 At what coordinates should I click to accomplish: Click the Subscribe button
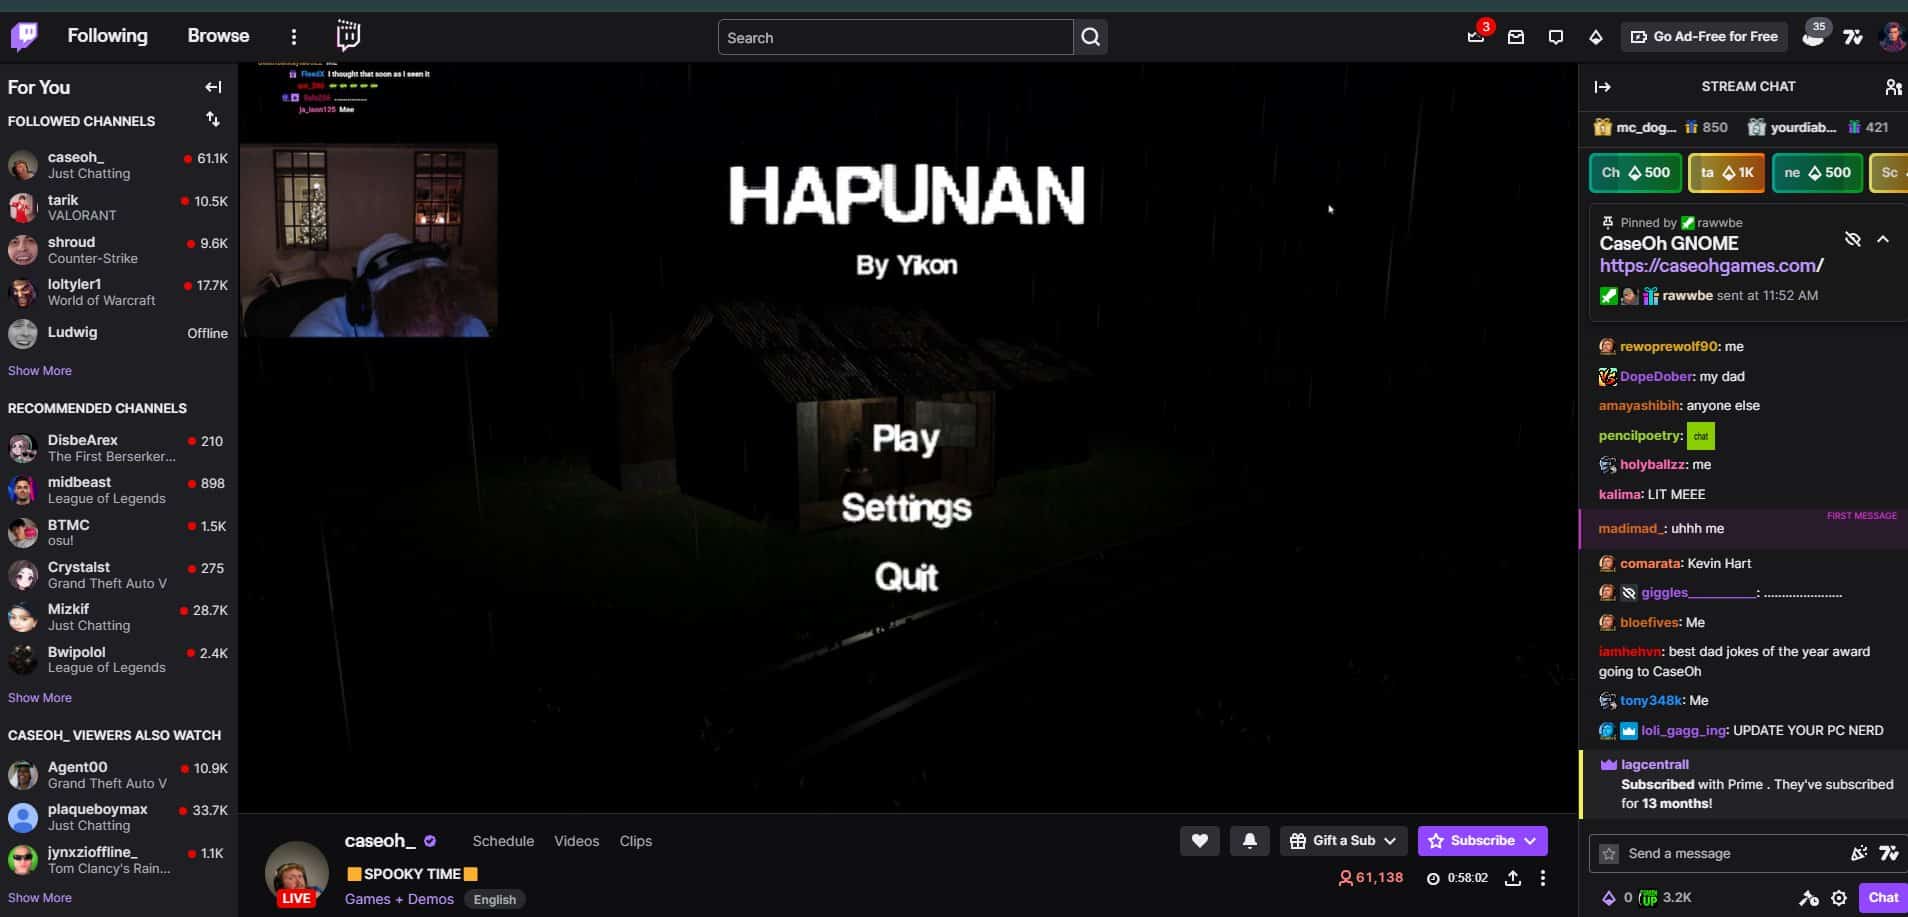[1472, 841]
